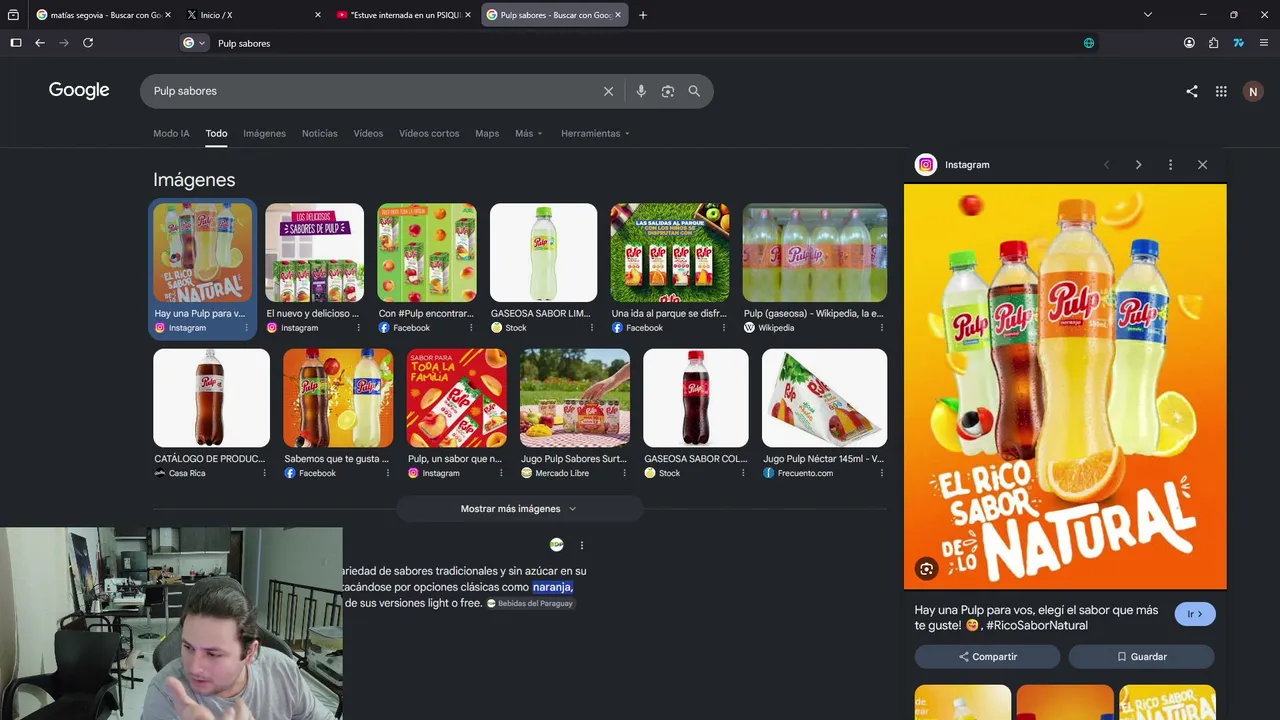1280x720 pixels.
Task: Open the translate icon in address bar
Action: (1089, 43)
